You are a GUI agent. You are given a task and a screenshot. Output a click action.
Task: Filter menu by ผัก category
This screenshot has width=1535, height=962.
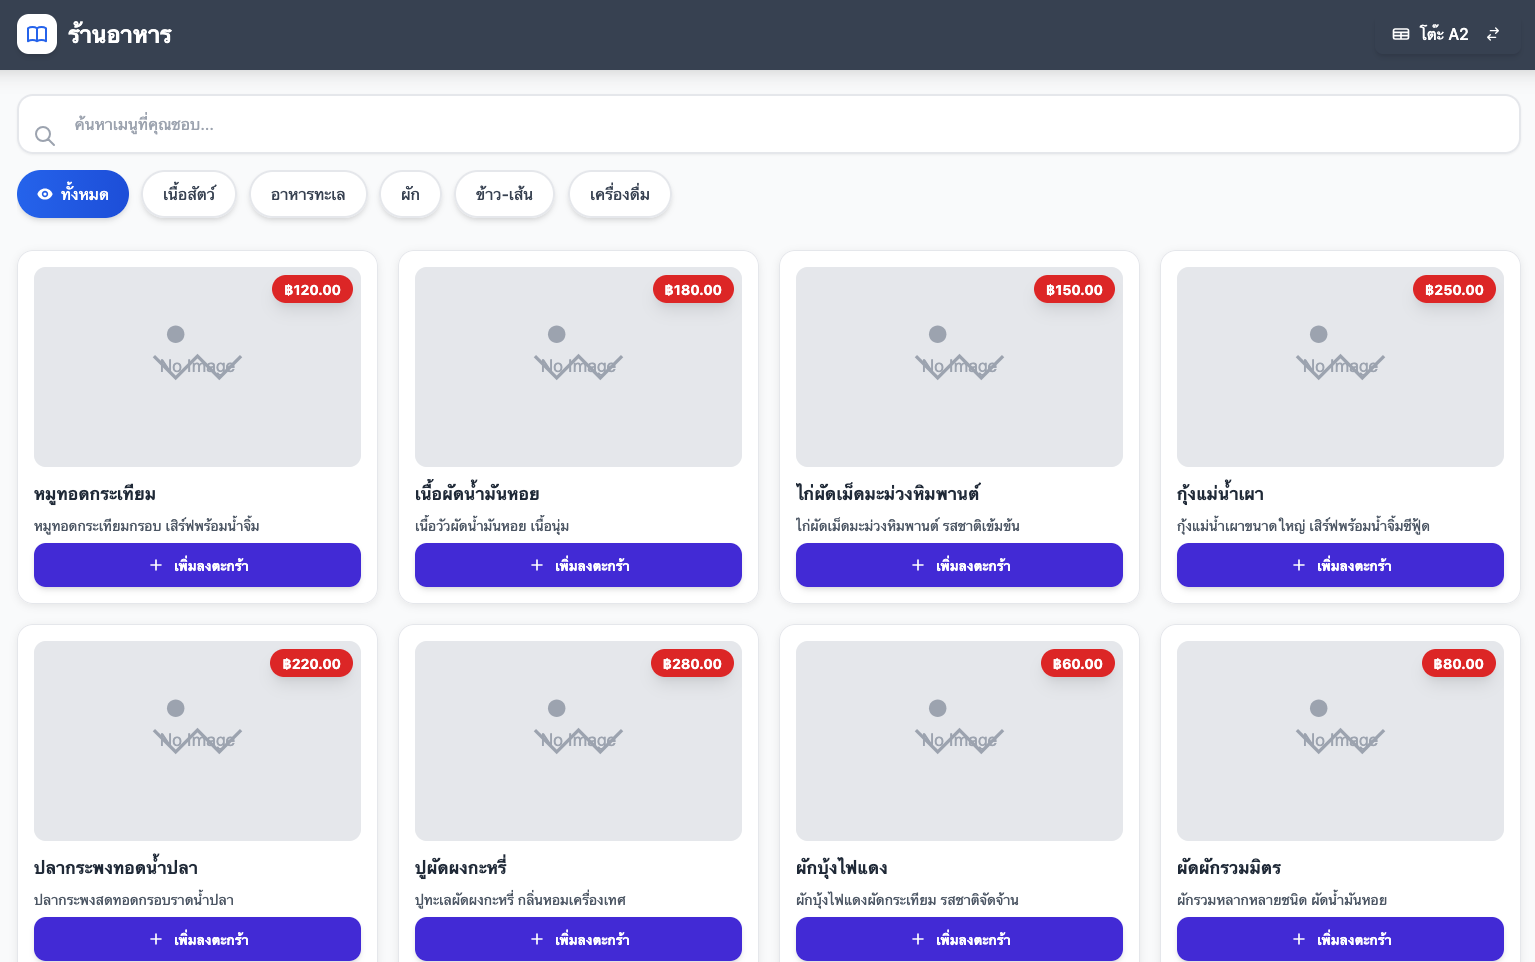(x=410, y=194)
